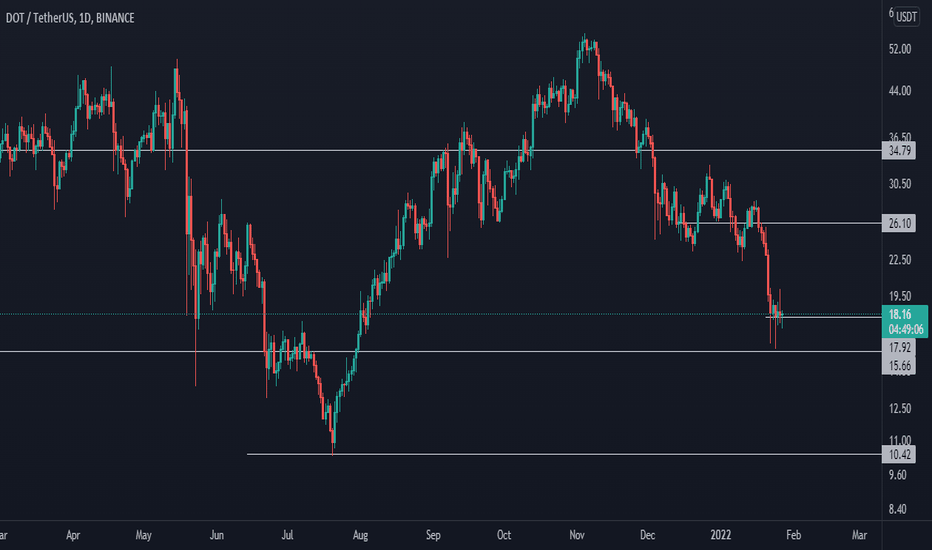Click the green 18.16 current price label
Viewport: 932px width, 550px height.
[900, 314]
